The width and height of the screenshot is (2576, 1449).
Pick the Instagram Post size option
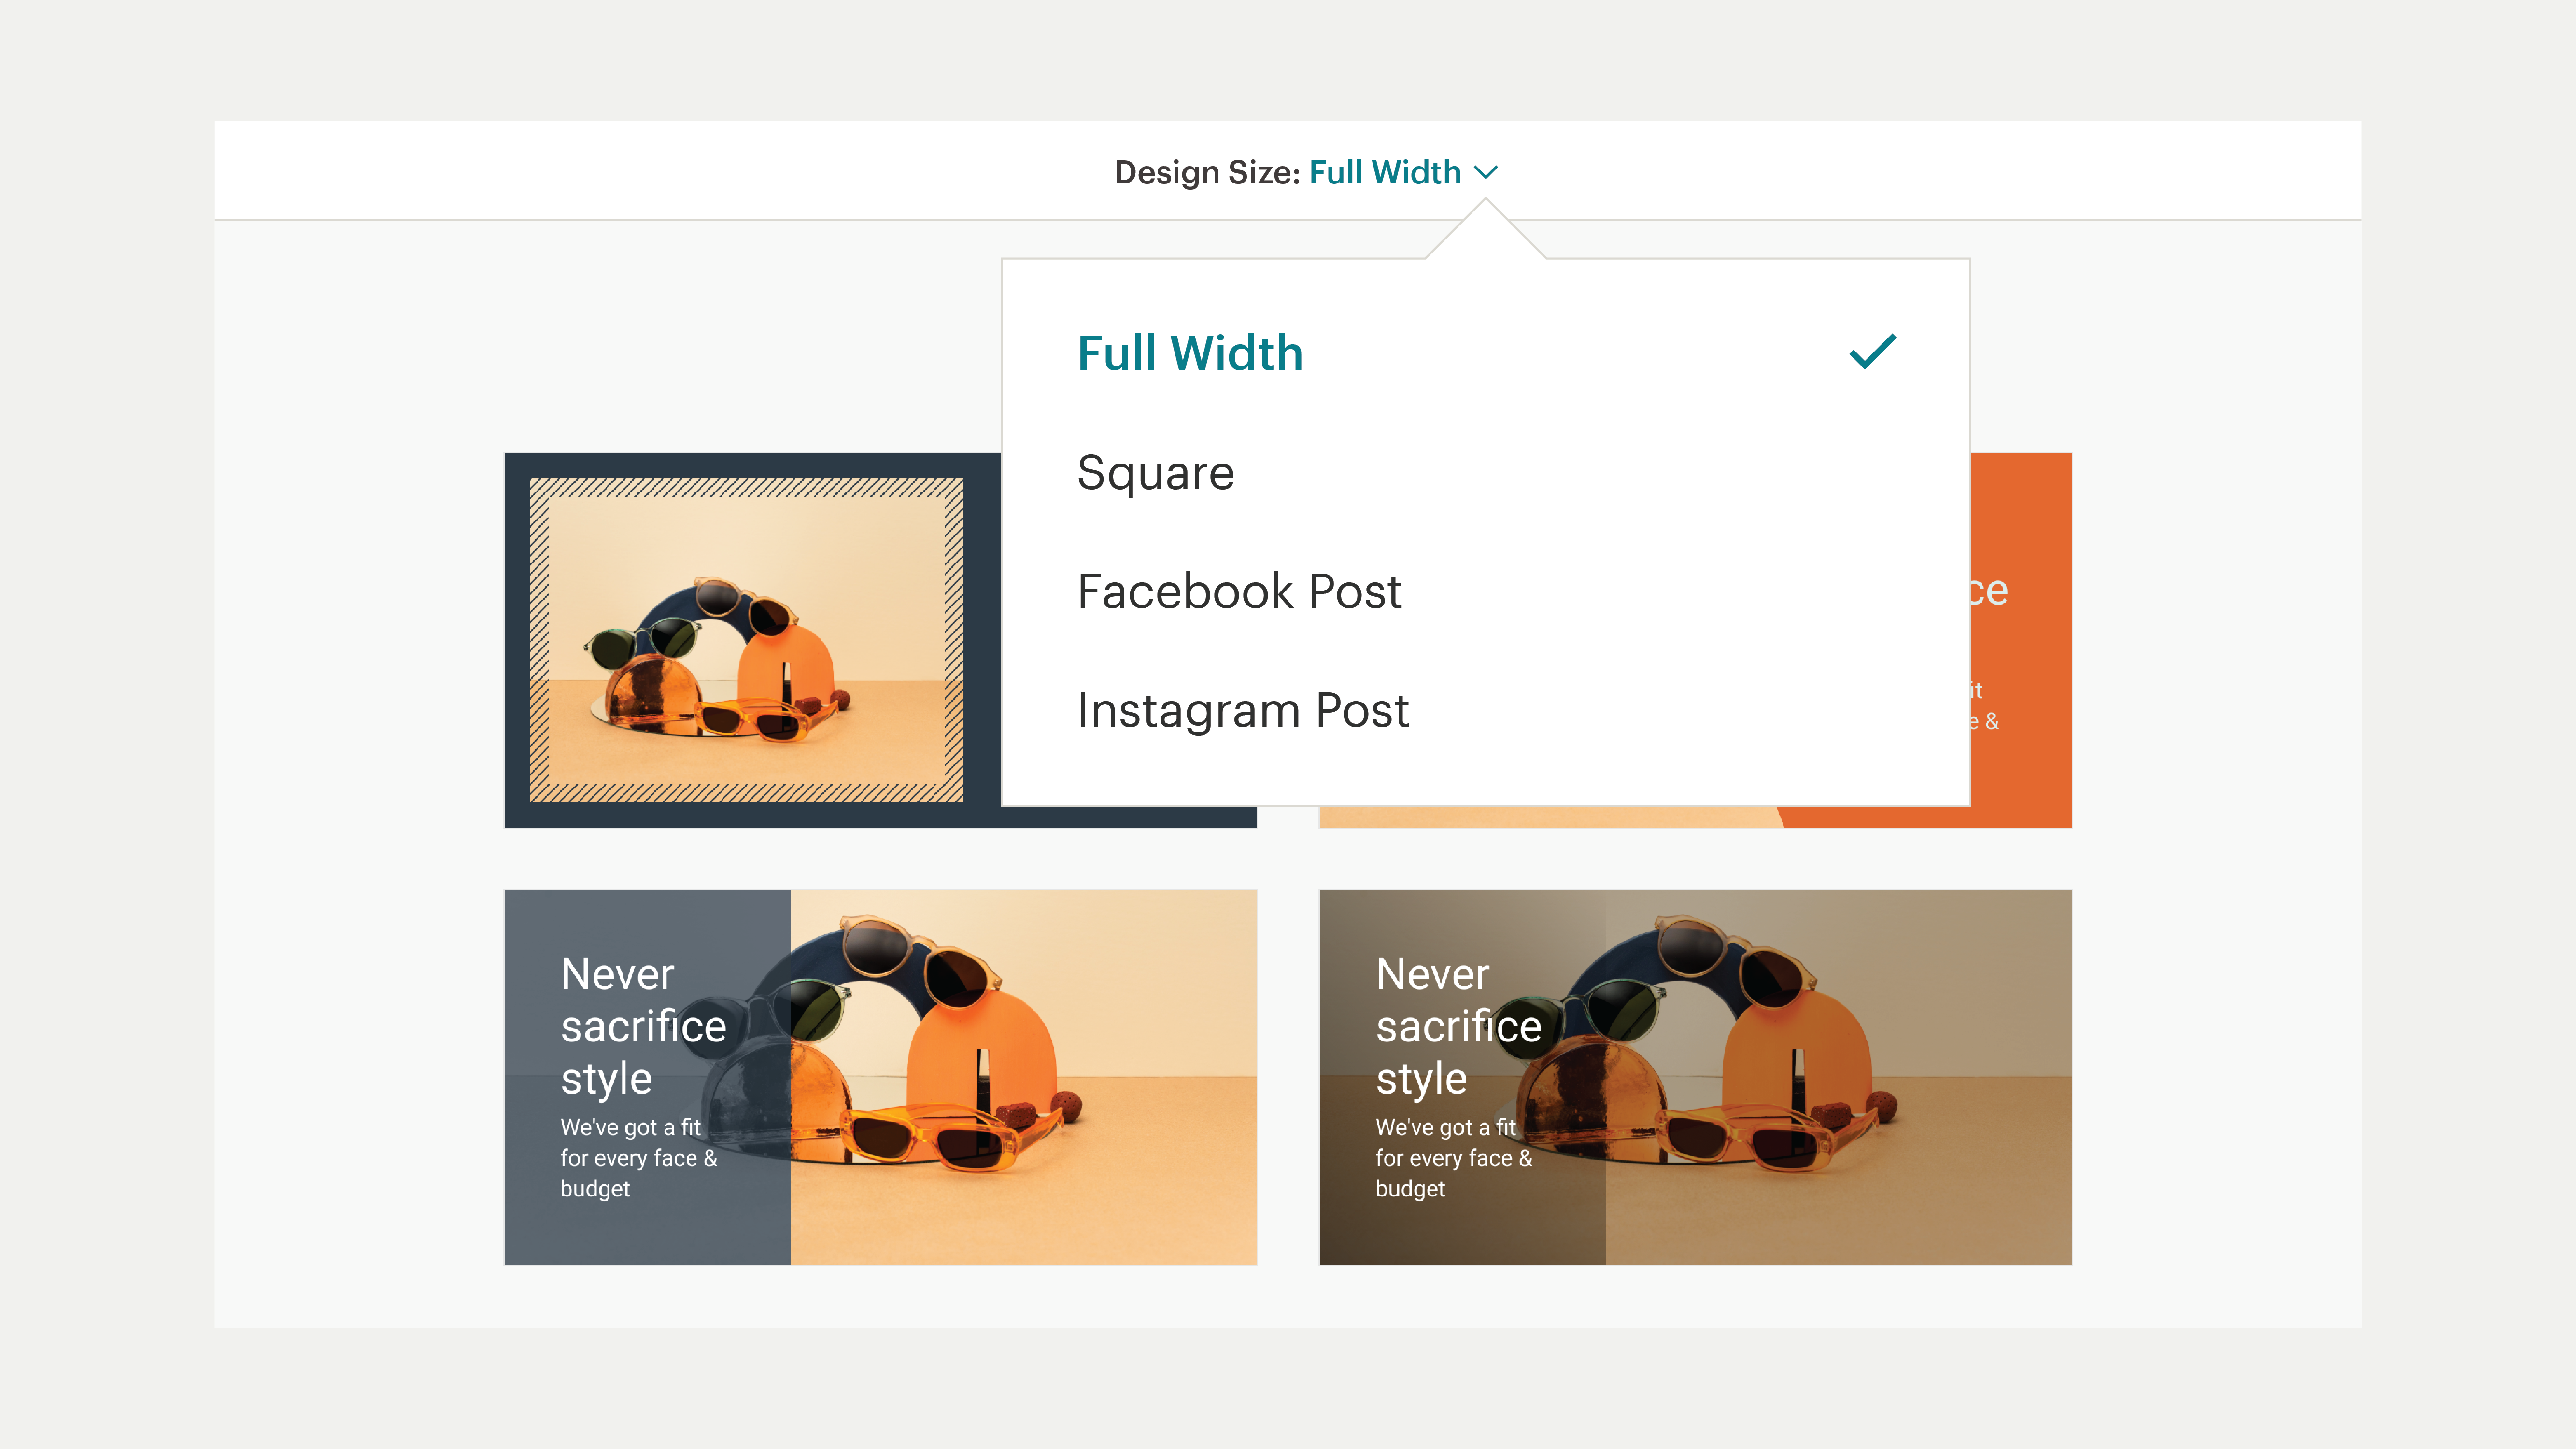tap(1243, 710)
